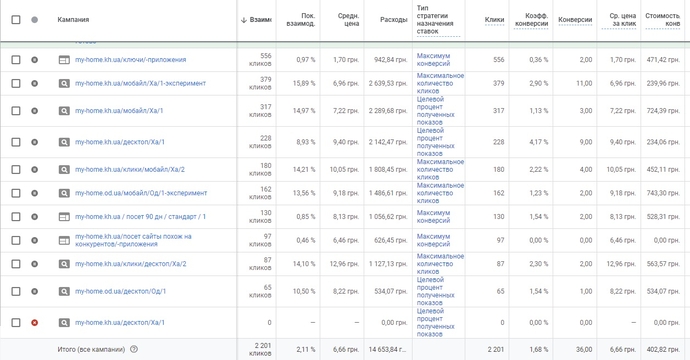Open status dropdown for od.ua/мобайл/Од/1-эксперимент
The width and height of the screenshot is (690, 360).
pyautogui.click(x=34, y=193)
